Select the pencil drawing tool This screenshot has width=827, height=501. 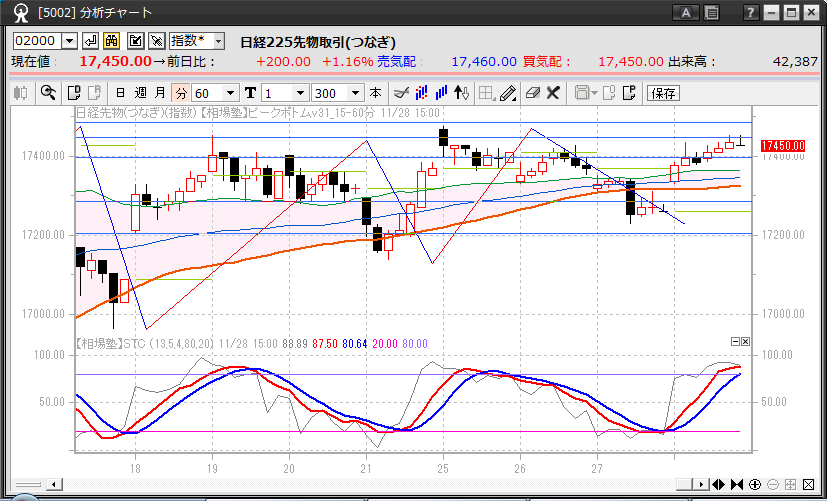(x=508, y=93)
